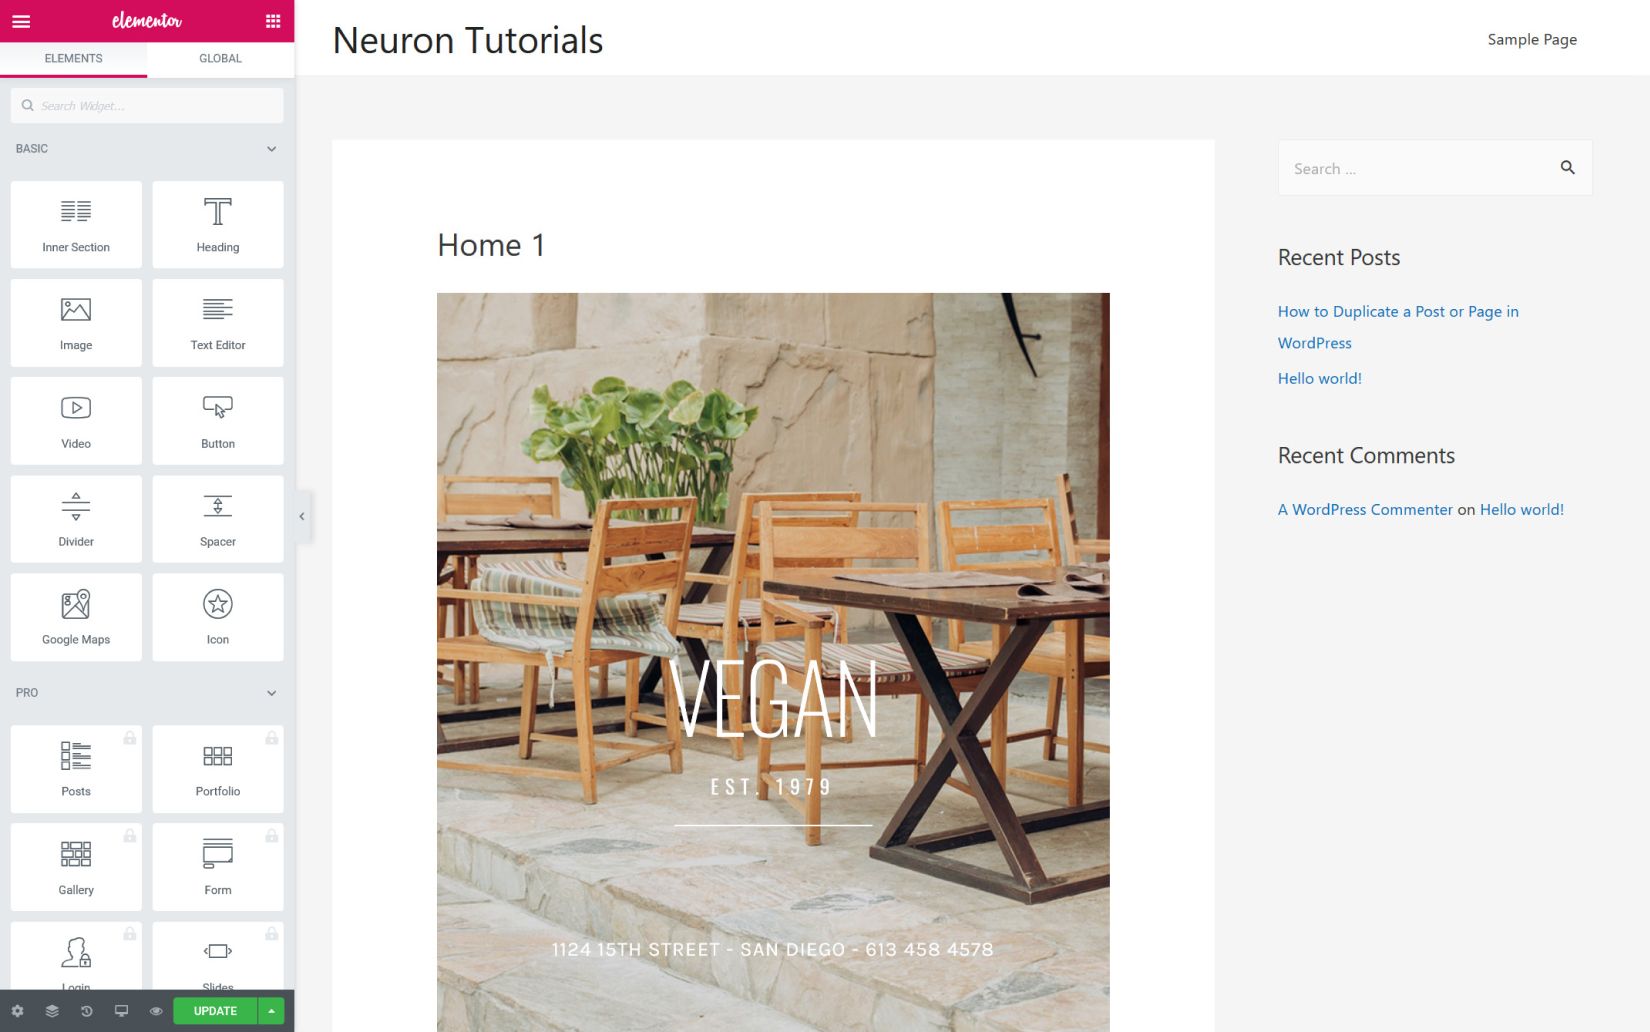The height and width of the screenshot is (1032, 1650).
Task: Open the widgets grid icon
Action: point(271,20)
